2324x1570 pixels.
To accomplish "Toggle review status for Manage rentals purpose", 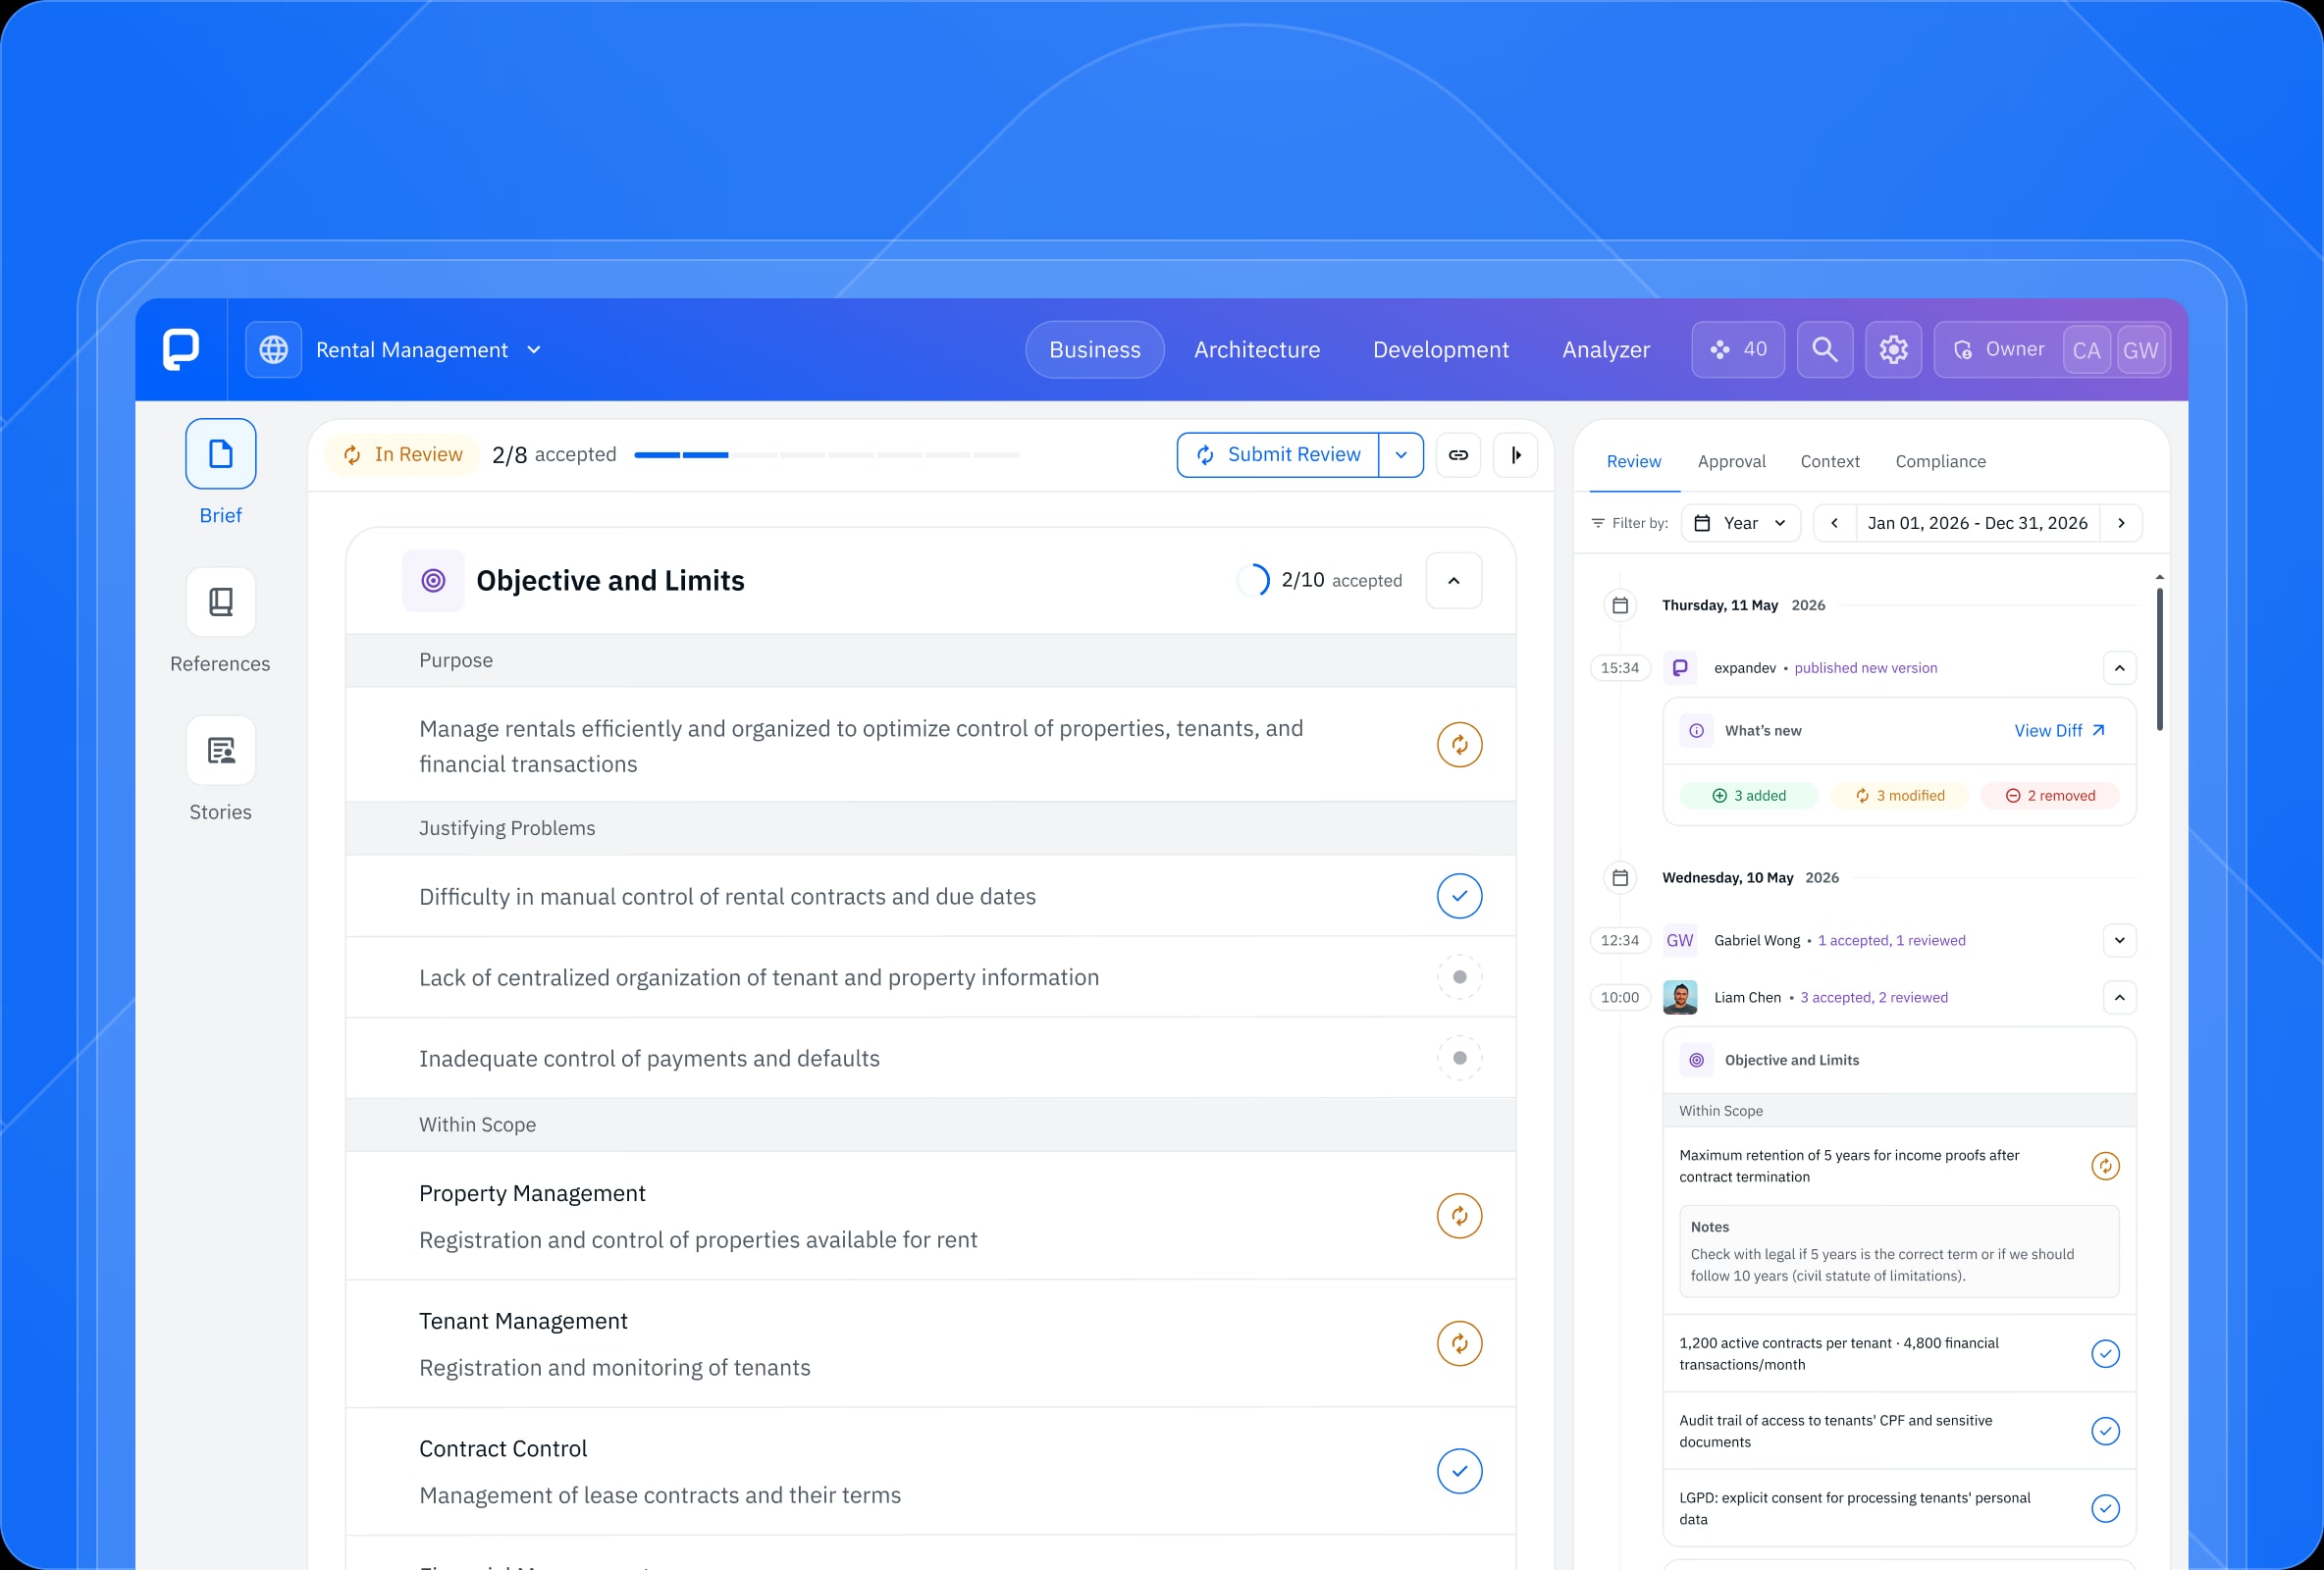I will pyautogui.click(x=1459, y=745).
